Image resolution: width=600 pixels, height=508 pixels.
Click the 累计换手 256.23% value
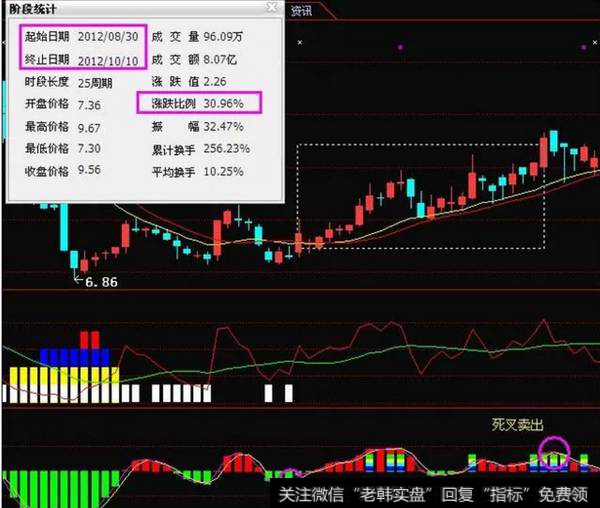(227, 148)
